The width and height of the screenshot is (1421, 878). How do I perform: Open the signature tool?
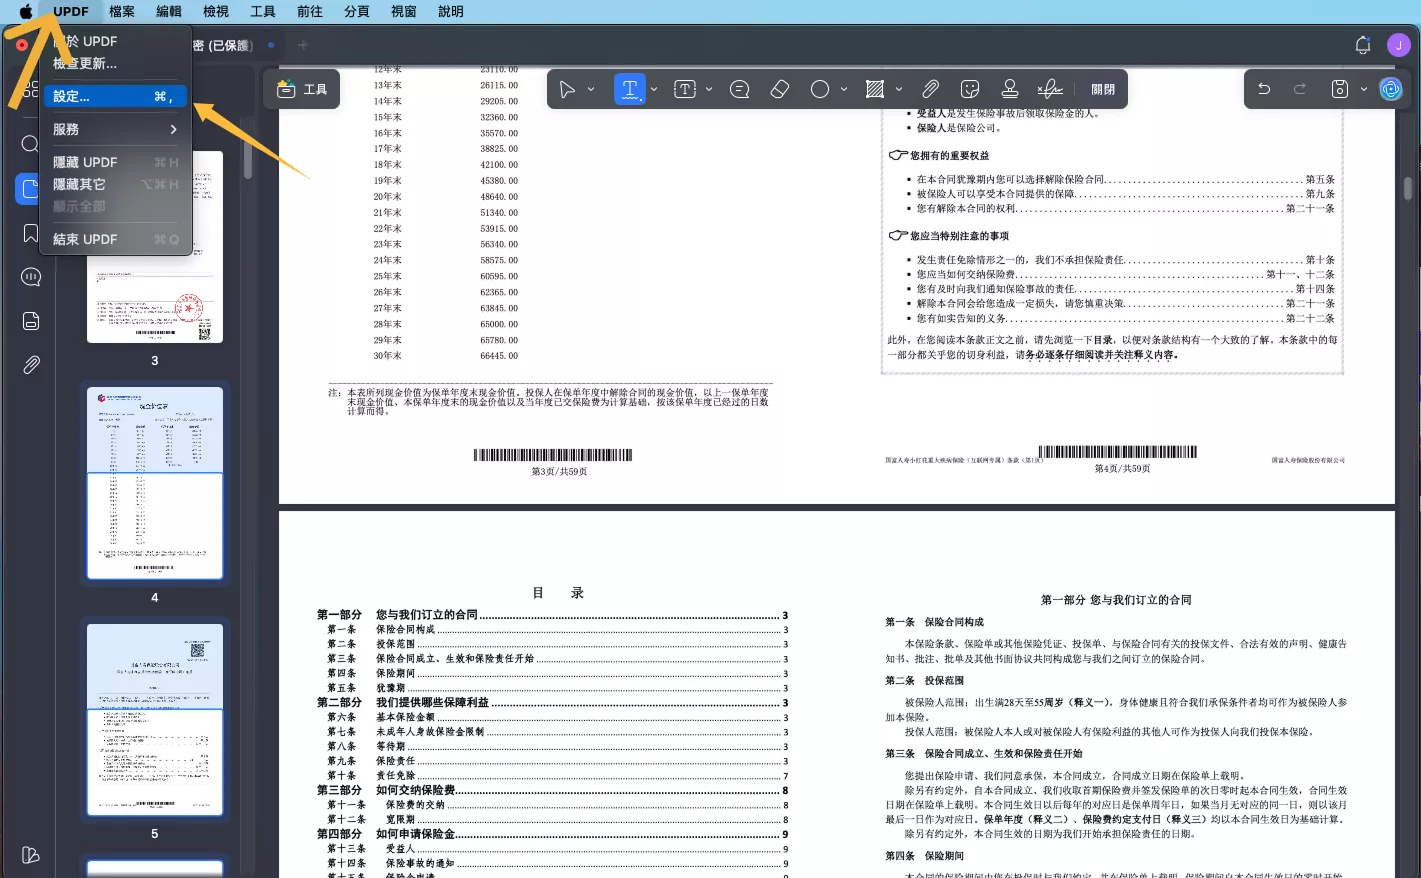tap(1050, 89)
